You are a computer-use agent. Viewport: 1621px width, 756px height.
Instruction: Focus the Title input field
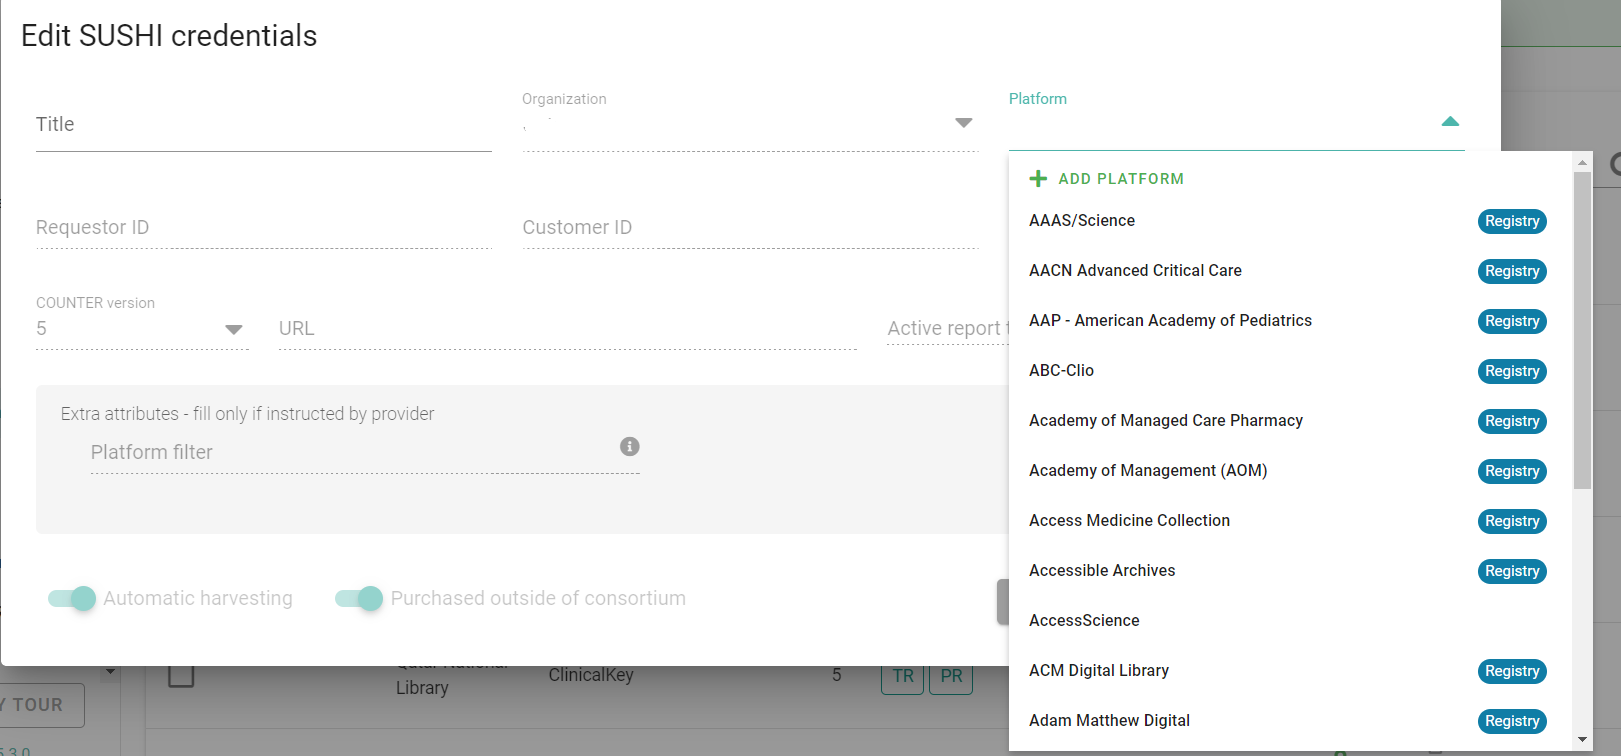click(264, 125)
